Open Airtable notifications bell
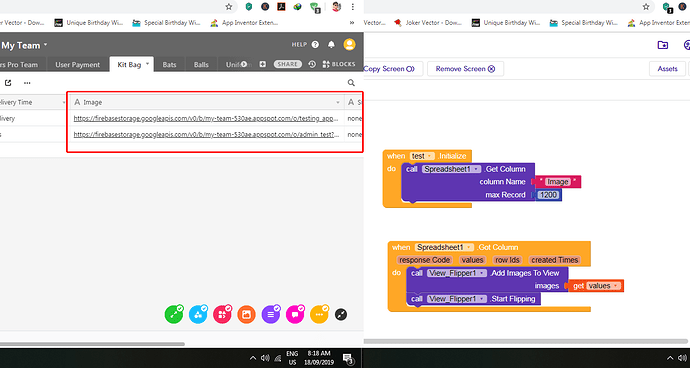 (x=331, y=44)
